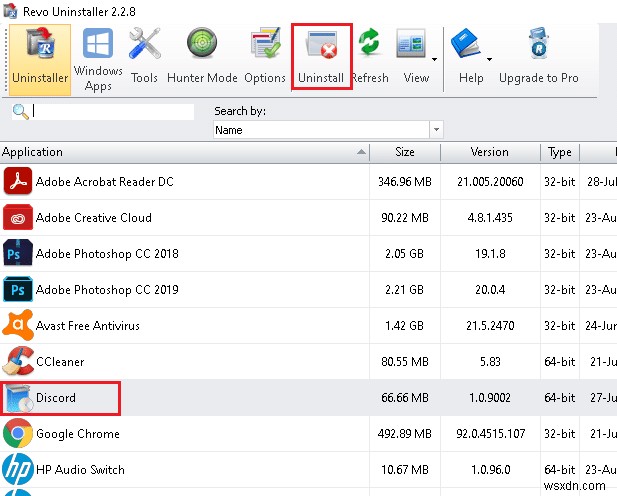Select the CCleaner entry
Viewport: 617px width, 496px height.
pos(308,362)
